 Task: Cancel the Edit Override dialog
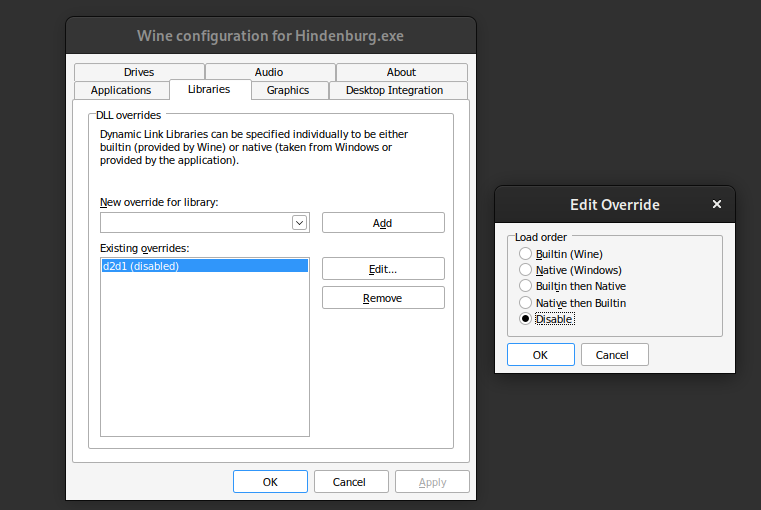(614, 355)
